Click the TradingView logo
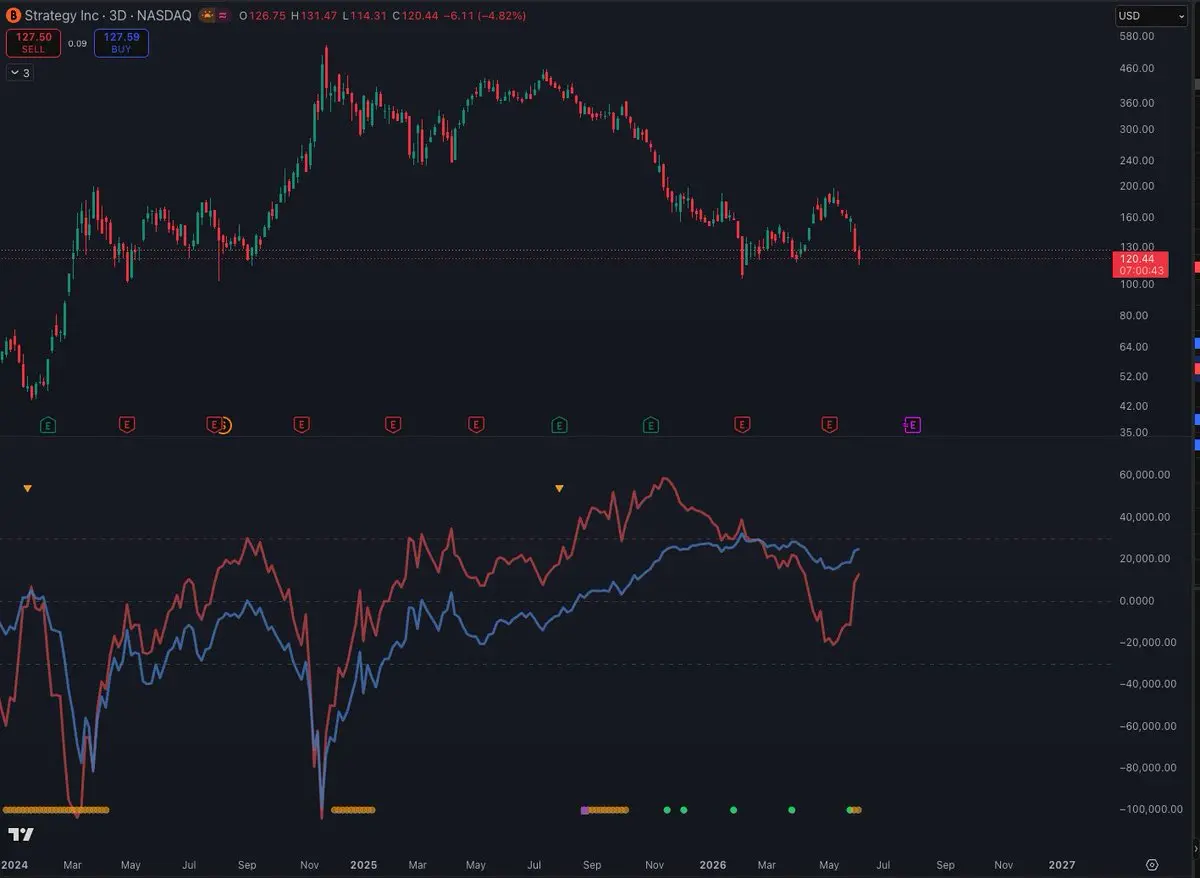Viewport: 1200px width, 878px height. [x=21, y=834]
